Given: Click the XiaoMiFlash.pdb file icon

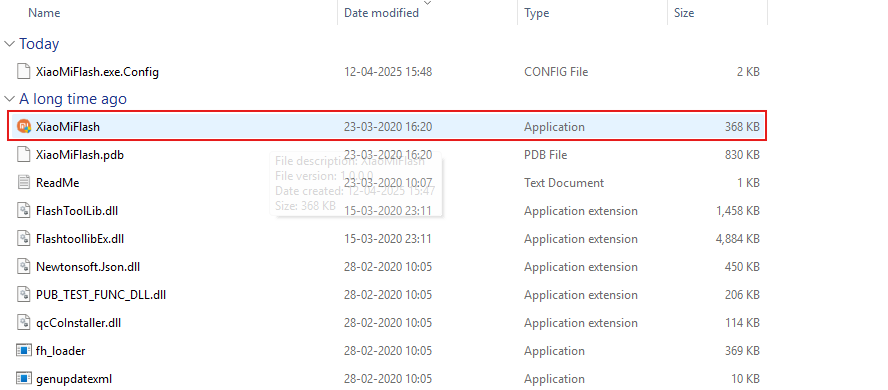Looking at the screenshot, I should tap(23, 155).
